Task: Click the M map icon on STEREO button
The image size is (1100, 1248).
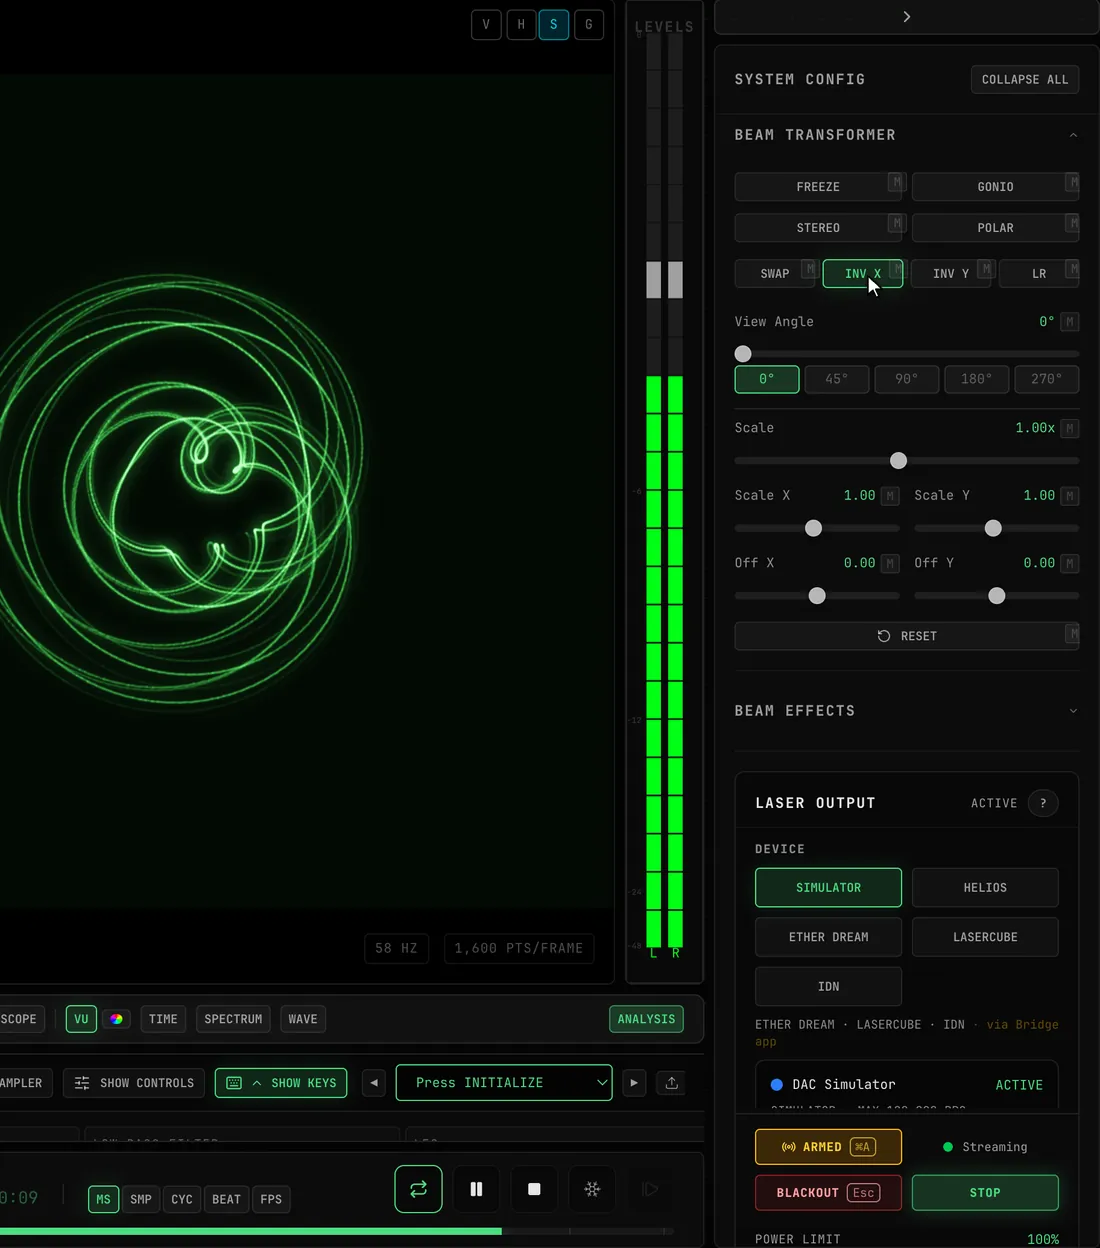Action: coord(897,223)
